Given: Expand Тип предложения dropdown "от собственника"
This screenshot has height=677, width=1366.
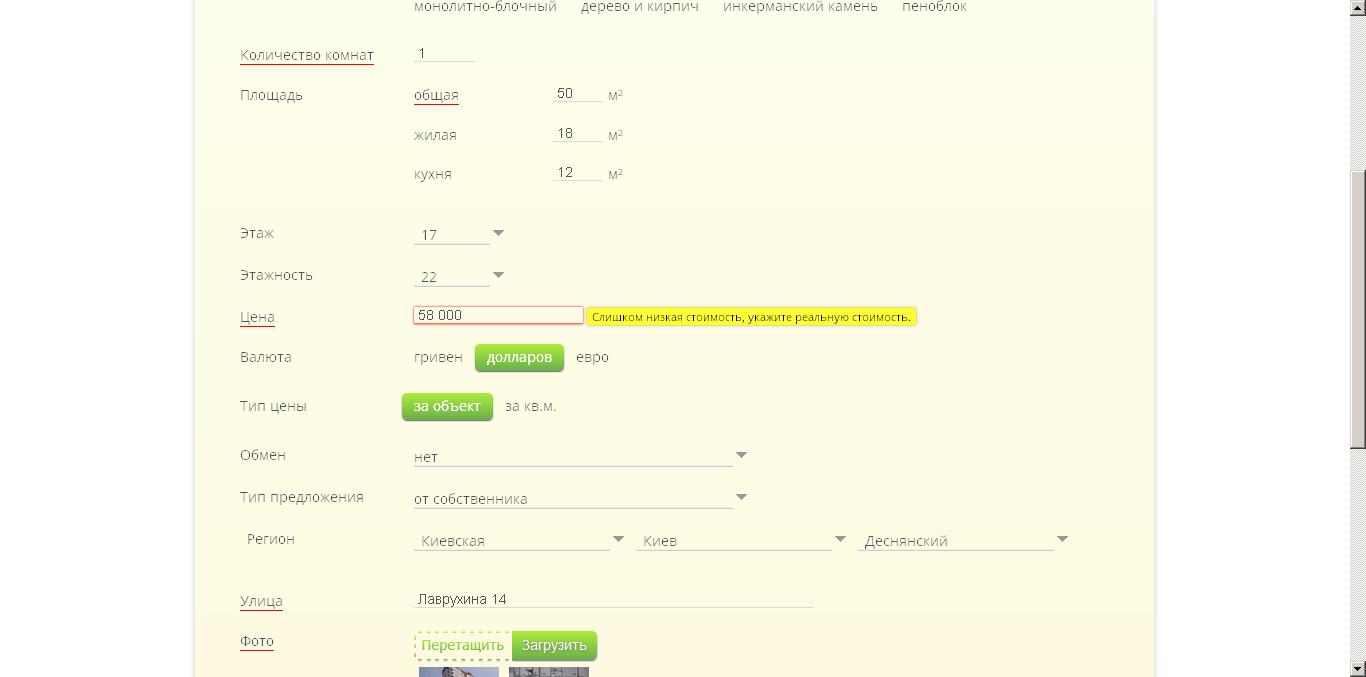Looking at the screenshot, I should click(x=580, y=499).
